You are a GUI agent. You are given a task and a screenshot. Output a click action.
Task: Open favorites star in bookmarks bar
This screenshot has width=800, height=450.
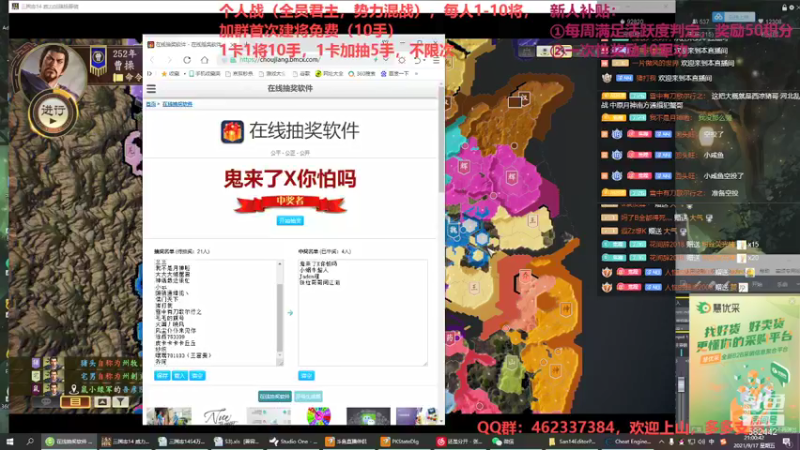pos(164,74)
